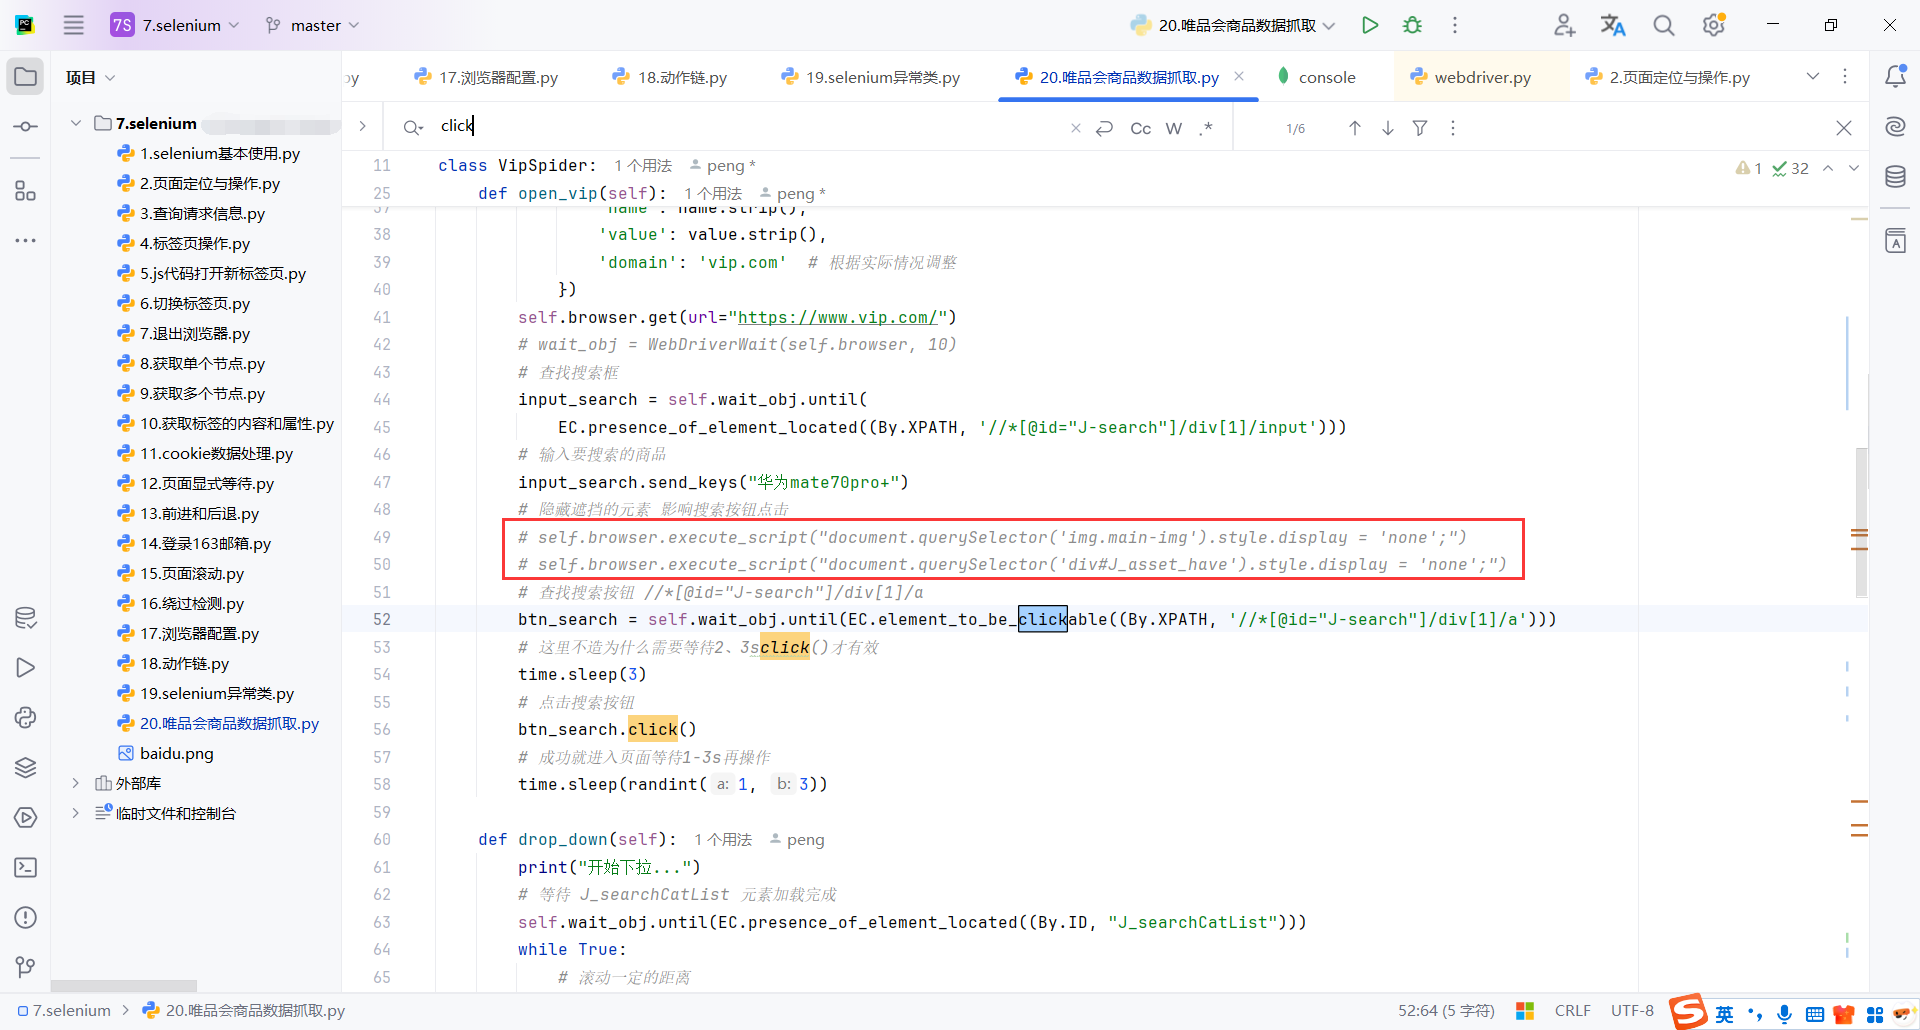Switch to 19.selenium异常类.py tab

click(x=870, y=77)
